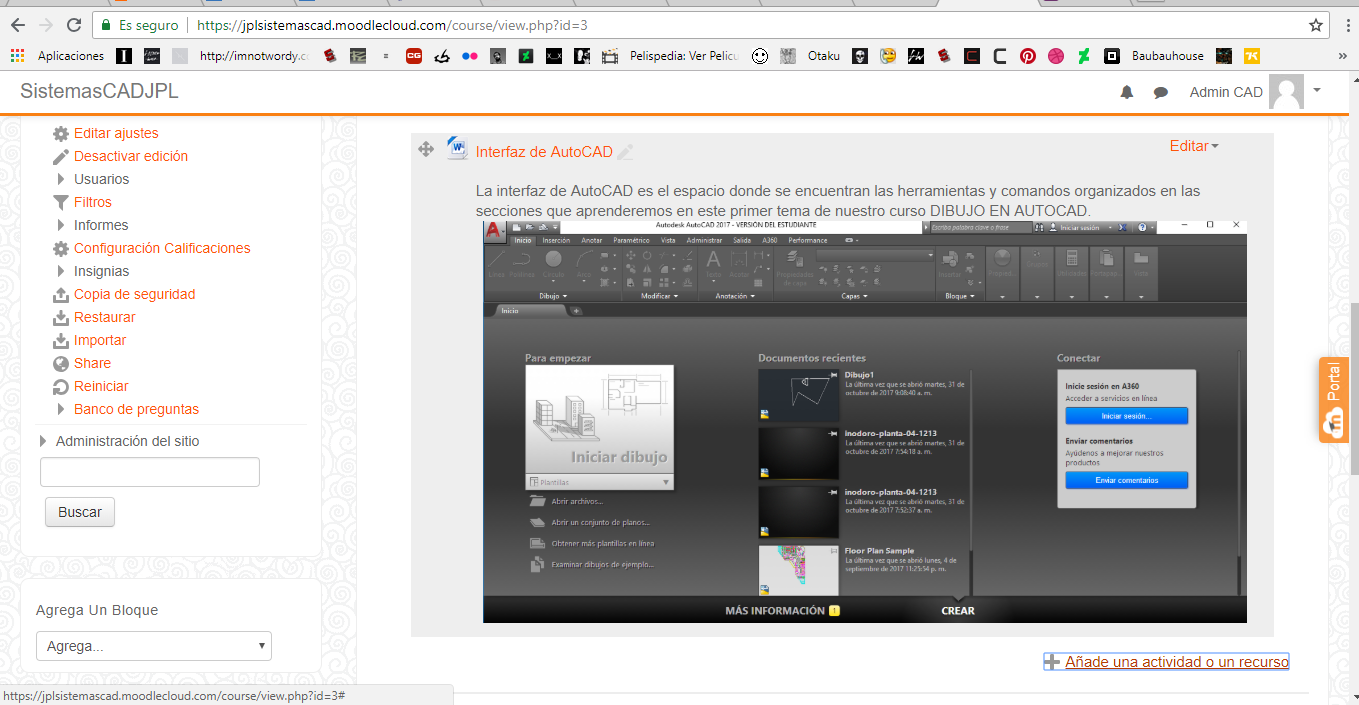Click the Importar import icon
The image size is (1359, 705).
pyautogui.click(x=61, y=340)
